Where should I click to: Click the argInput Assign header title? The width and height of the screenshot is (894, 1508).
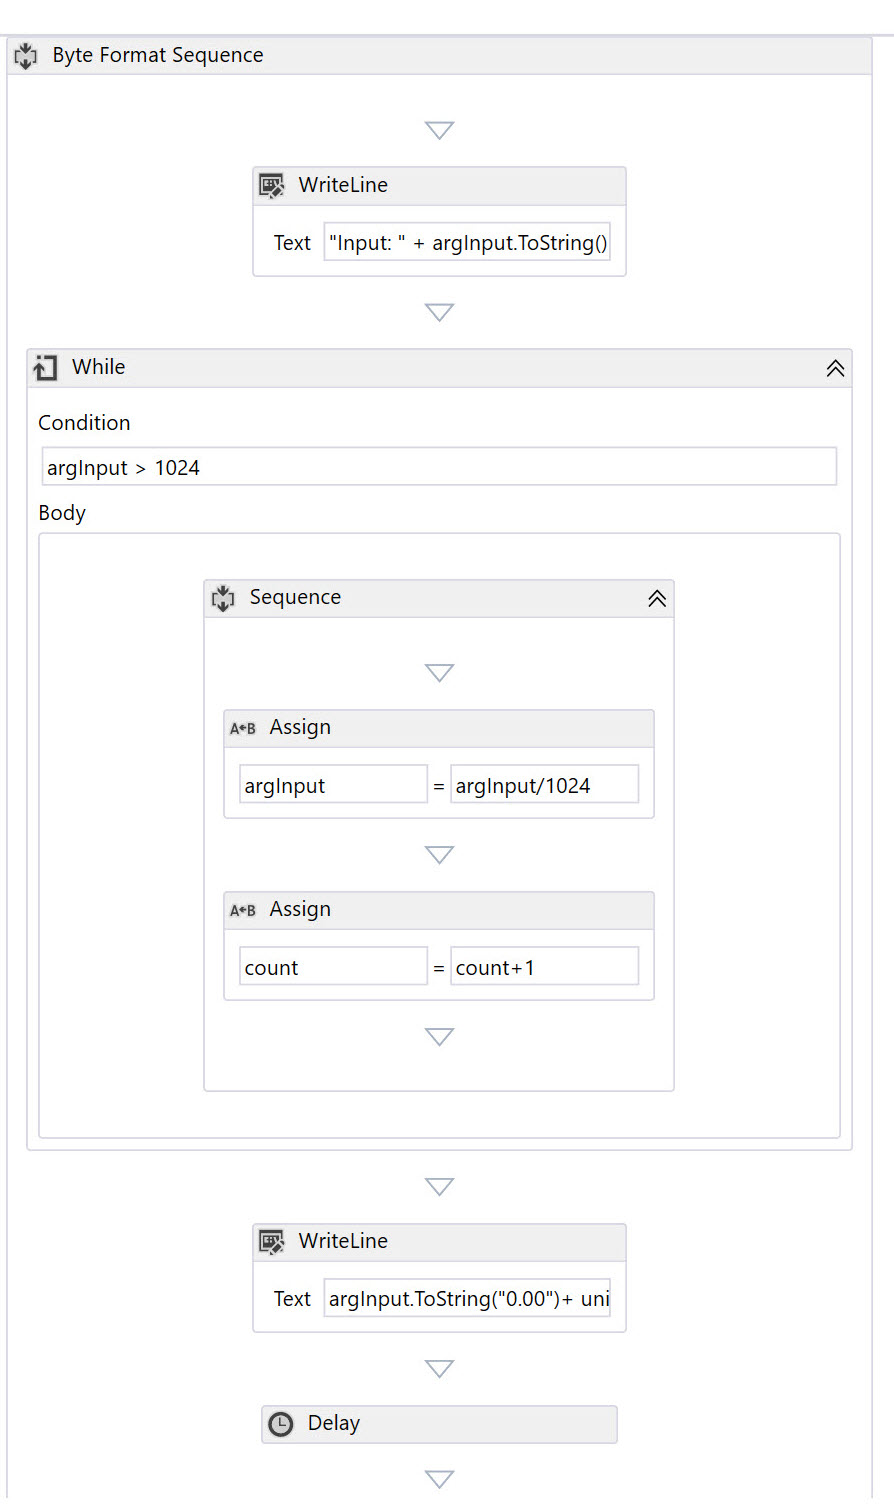pos(300,727)
